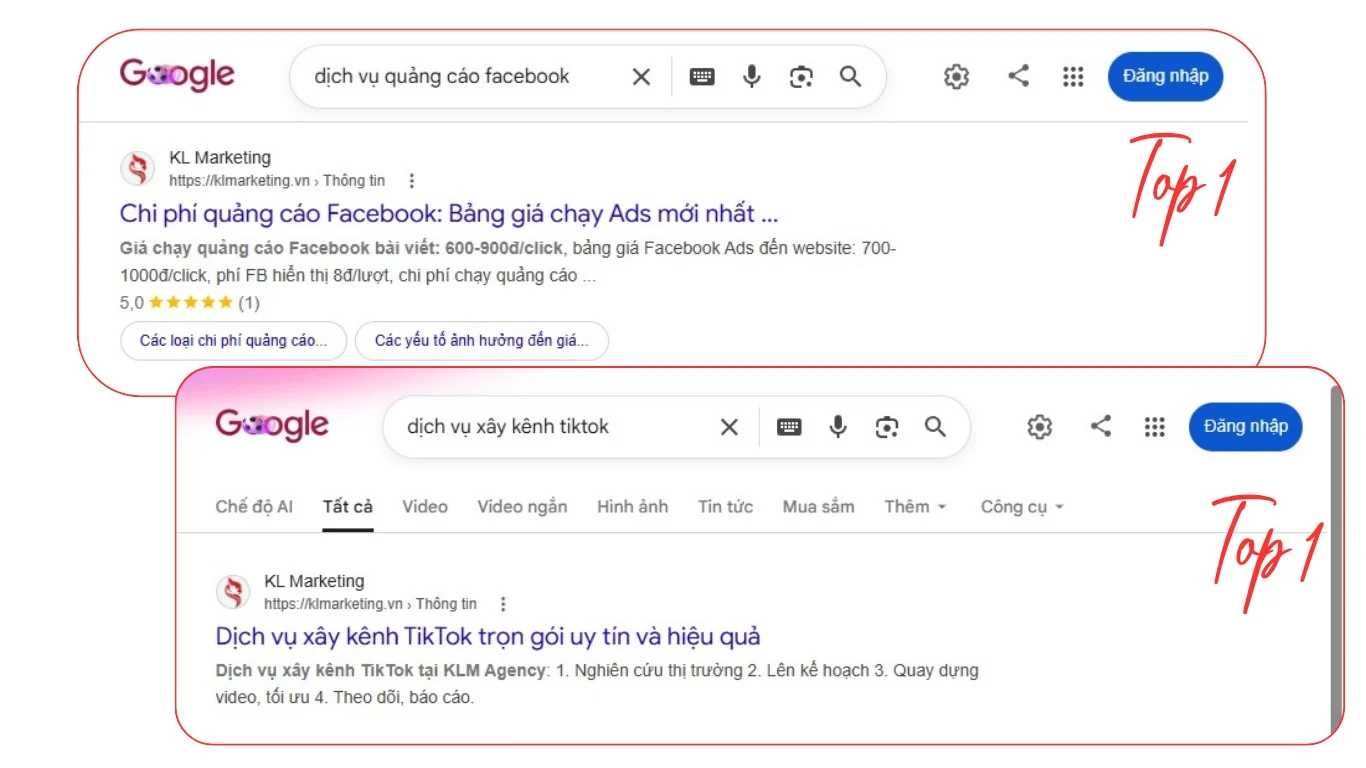This screenshot has height=768, width=1366.
Task: Switch to Video ngắn tab
Action: click(522, 506)
